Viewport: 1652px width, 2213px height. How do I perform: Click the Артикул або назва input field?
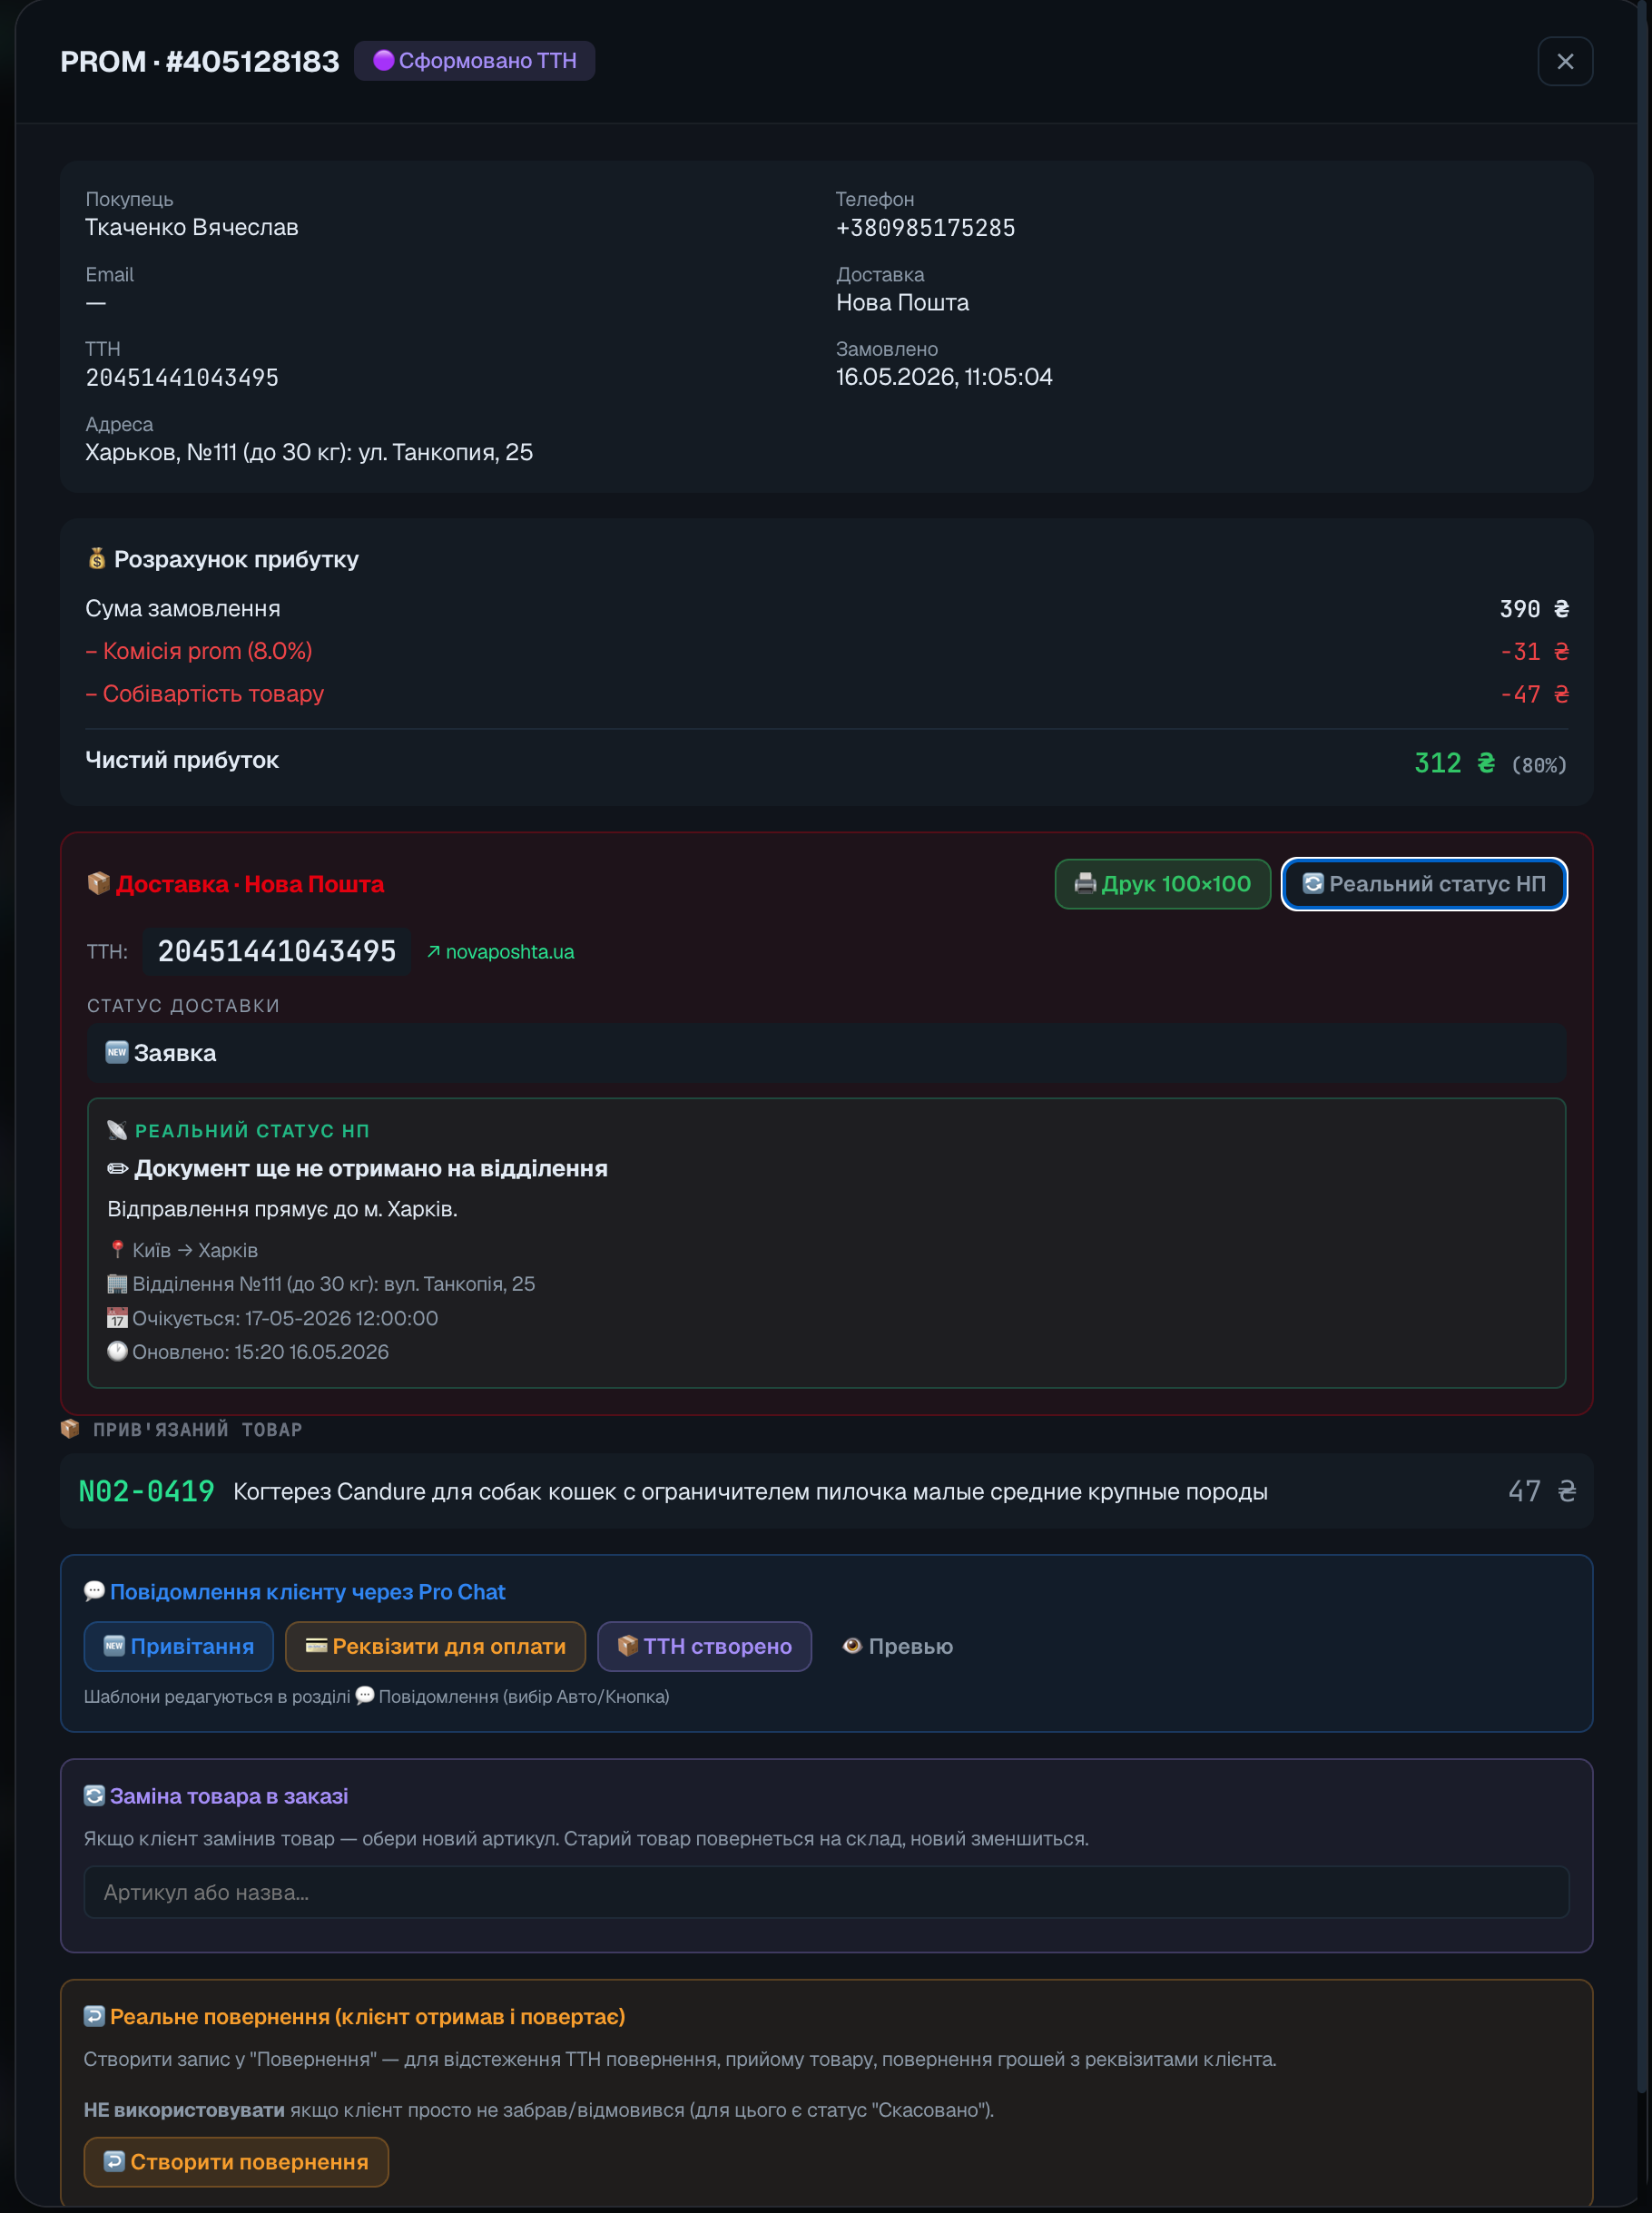(826, 1891)
